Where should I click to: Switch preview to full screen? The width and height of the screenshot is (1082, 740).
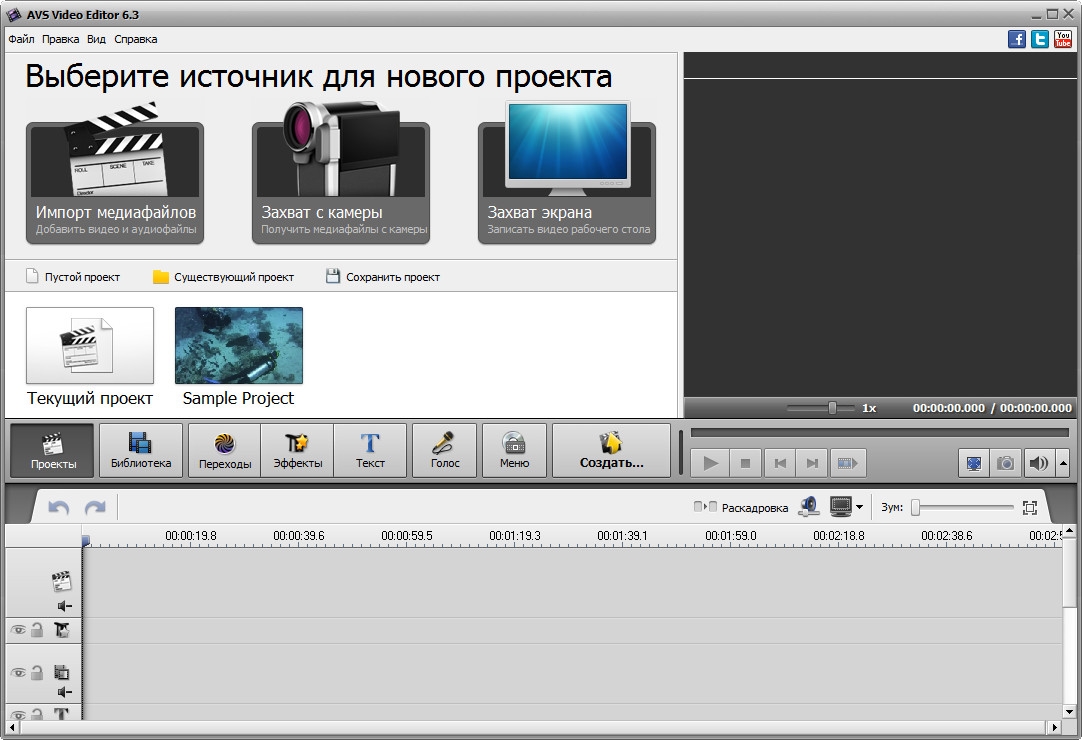[x=974, y=463]
